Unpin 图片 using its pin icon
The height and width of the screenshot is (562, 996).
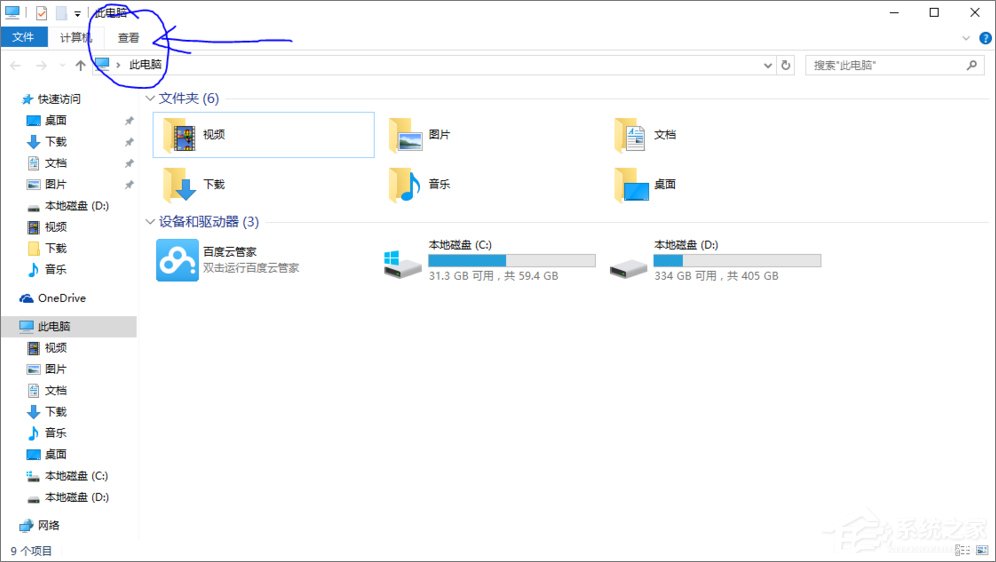[129, 185]
